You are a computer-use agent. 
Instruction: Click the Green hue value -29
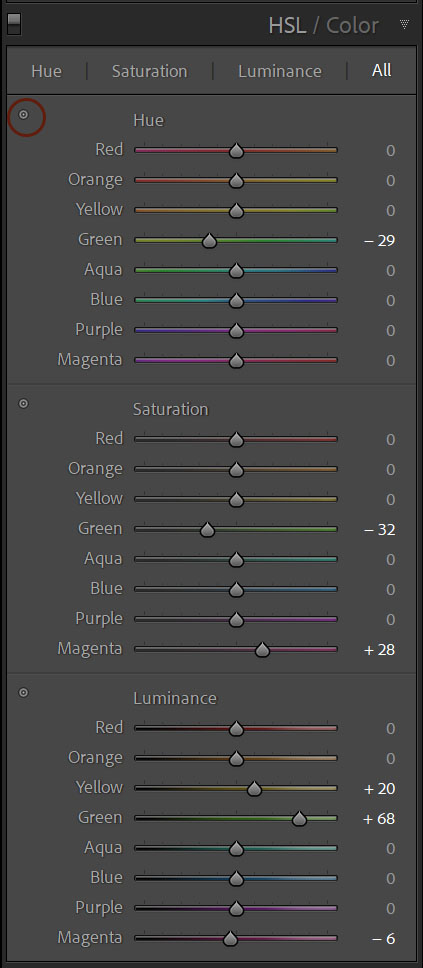(x=379, y=241)
